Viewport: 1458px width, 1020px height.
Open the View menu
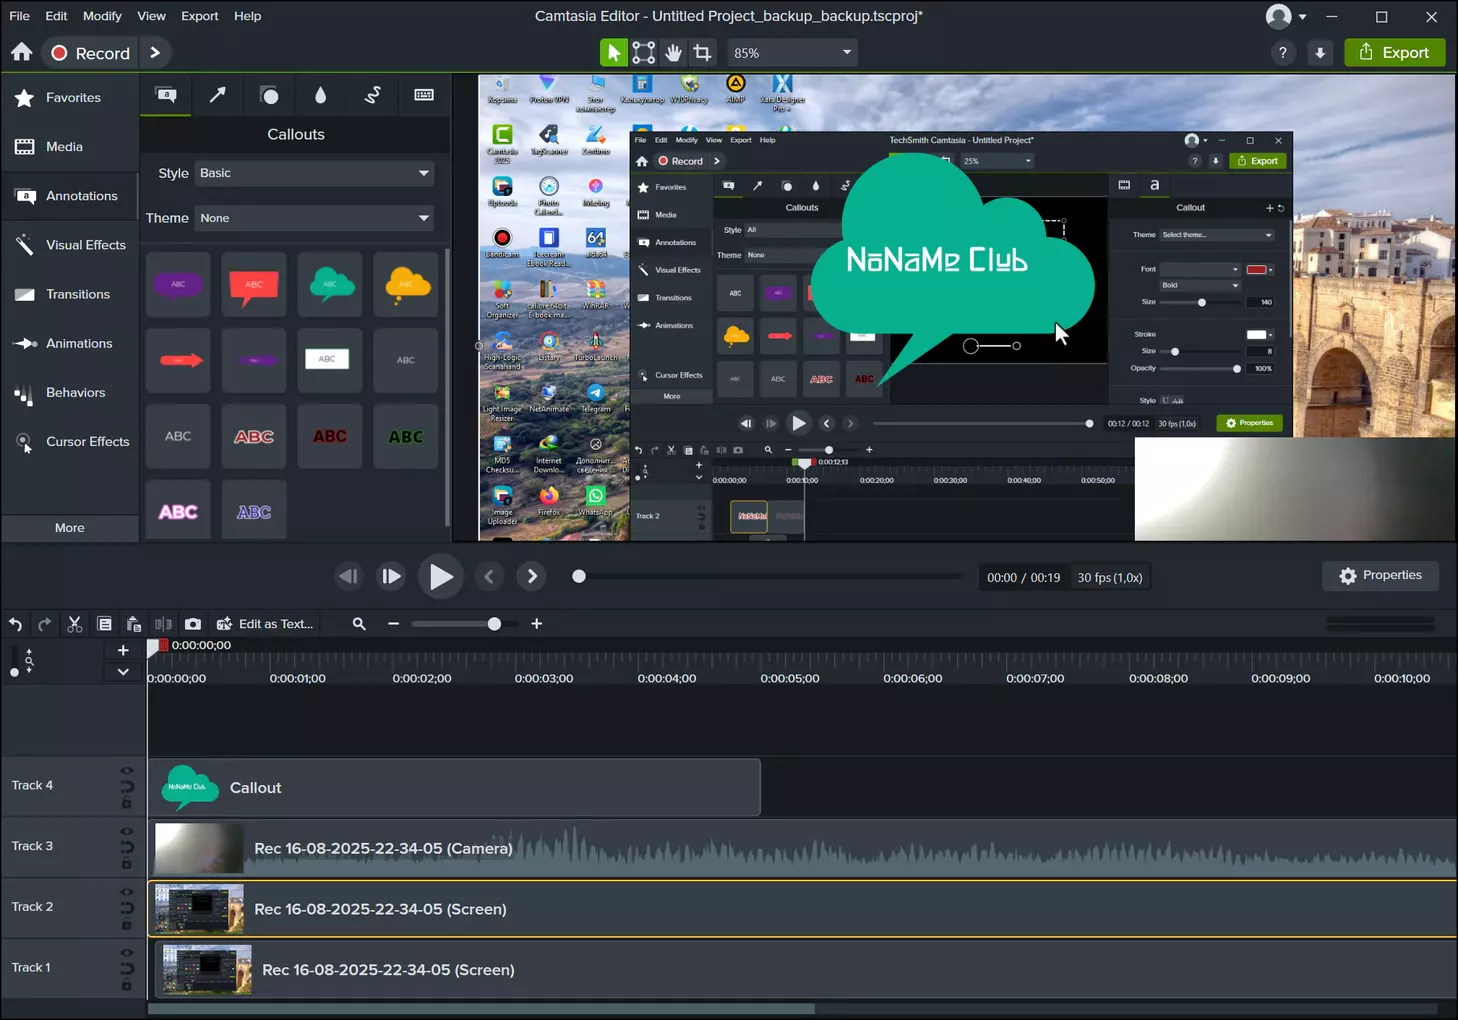pyautogui.click(x=152, y=16)
